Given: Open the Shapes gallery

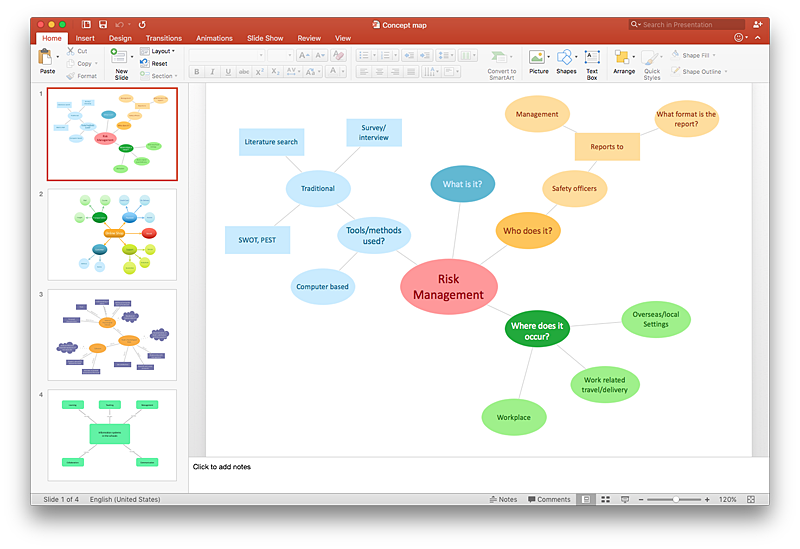Looking at the screenshot, I should click(566, 62).
